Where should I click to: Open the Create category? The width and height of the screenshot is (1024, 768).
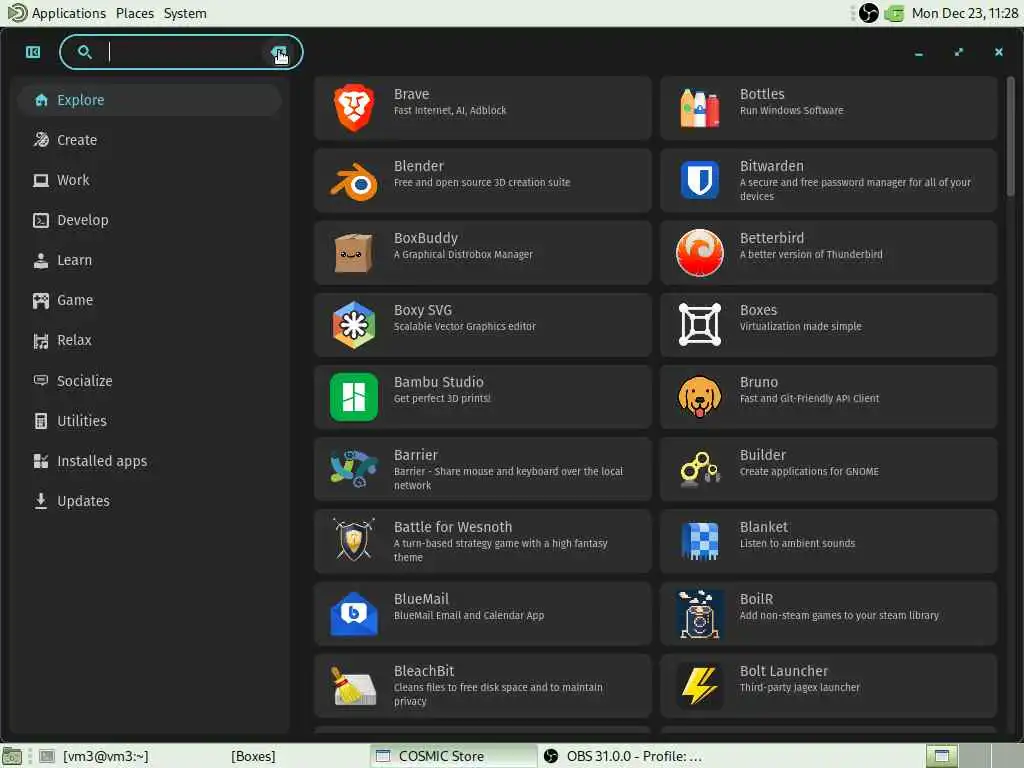point(150,140)
